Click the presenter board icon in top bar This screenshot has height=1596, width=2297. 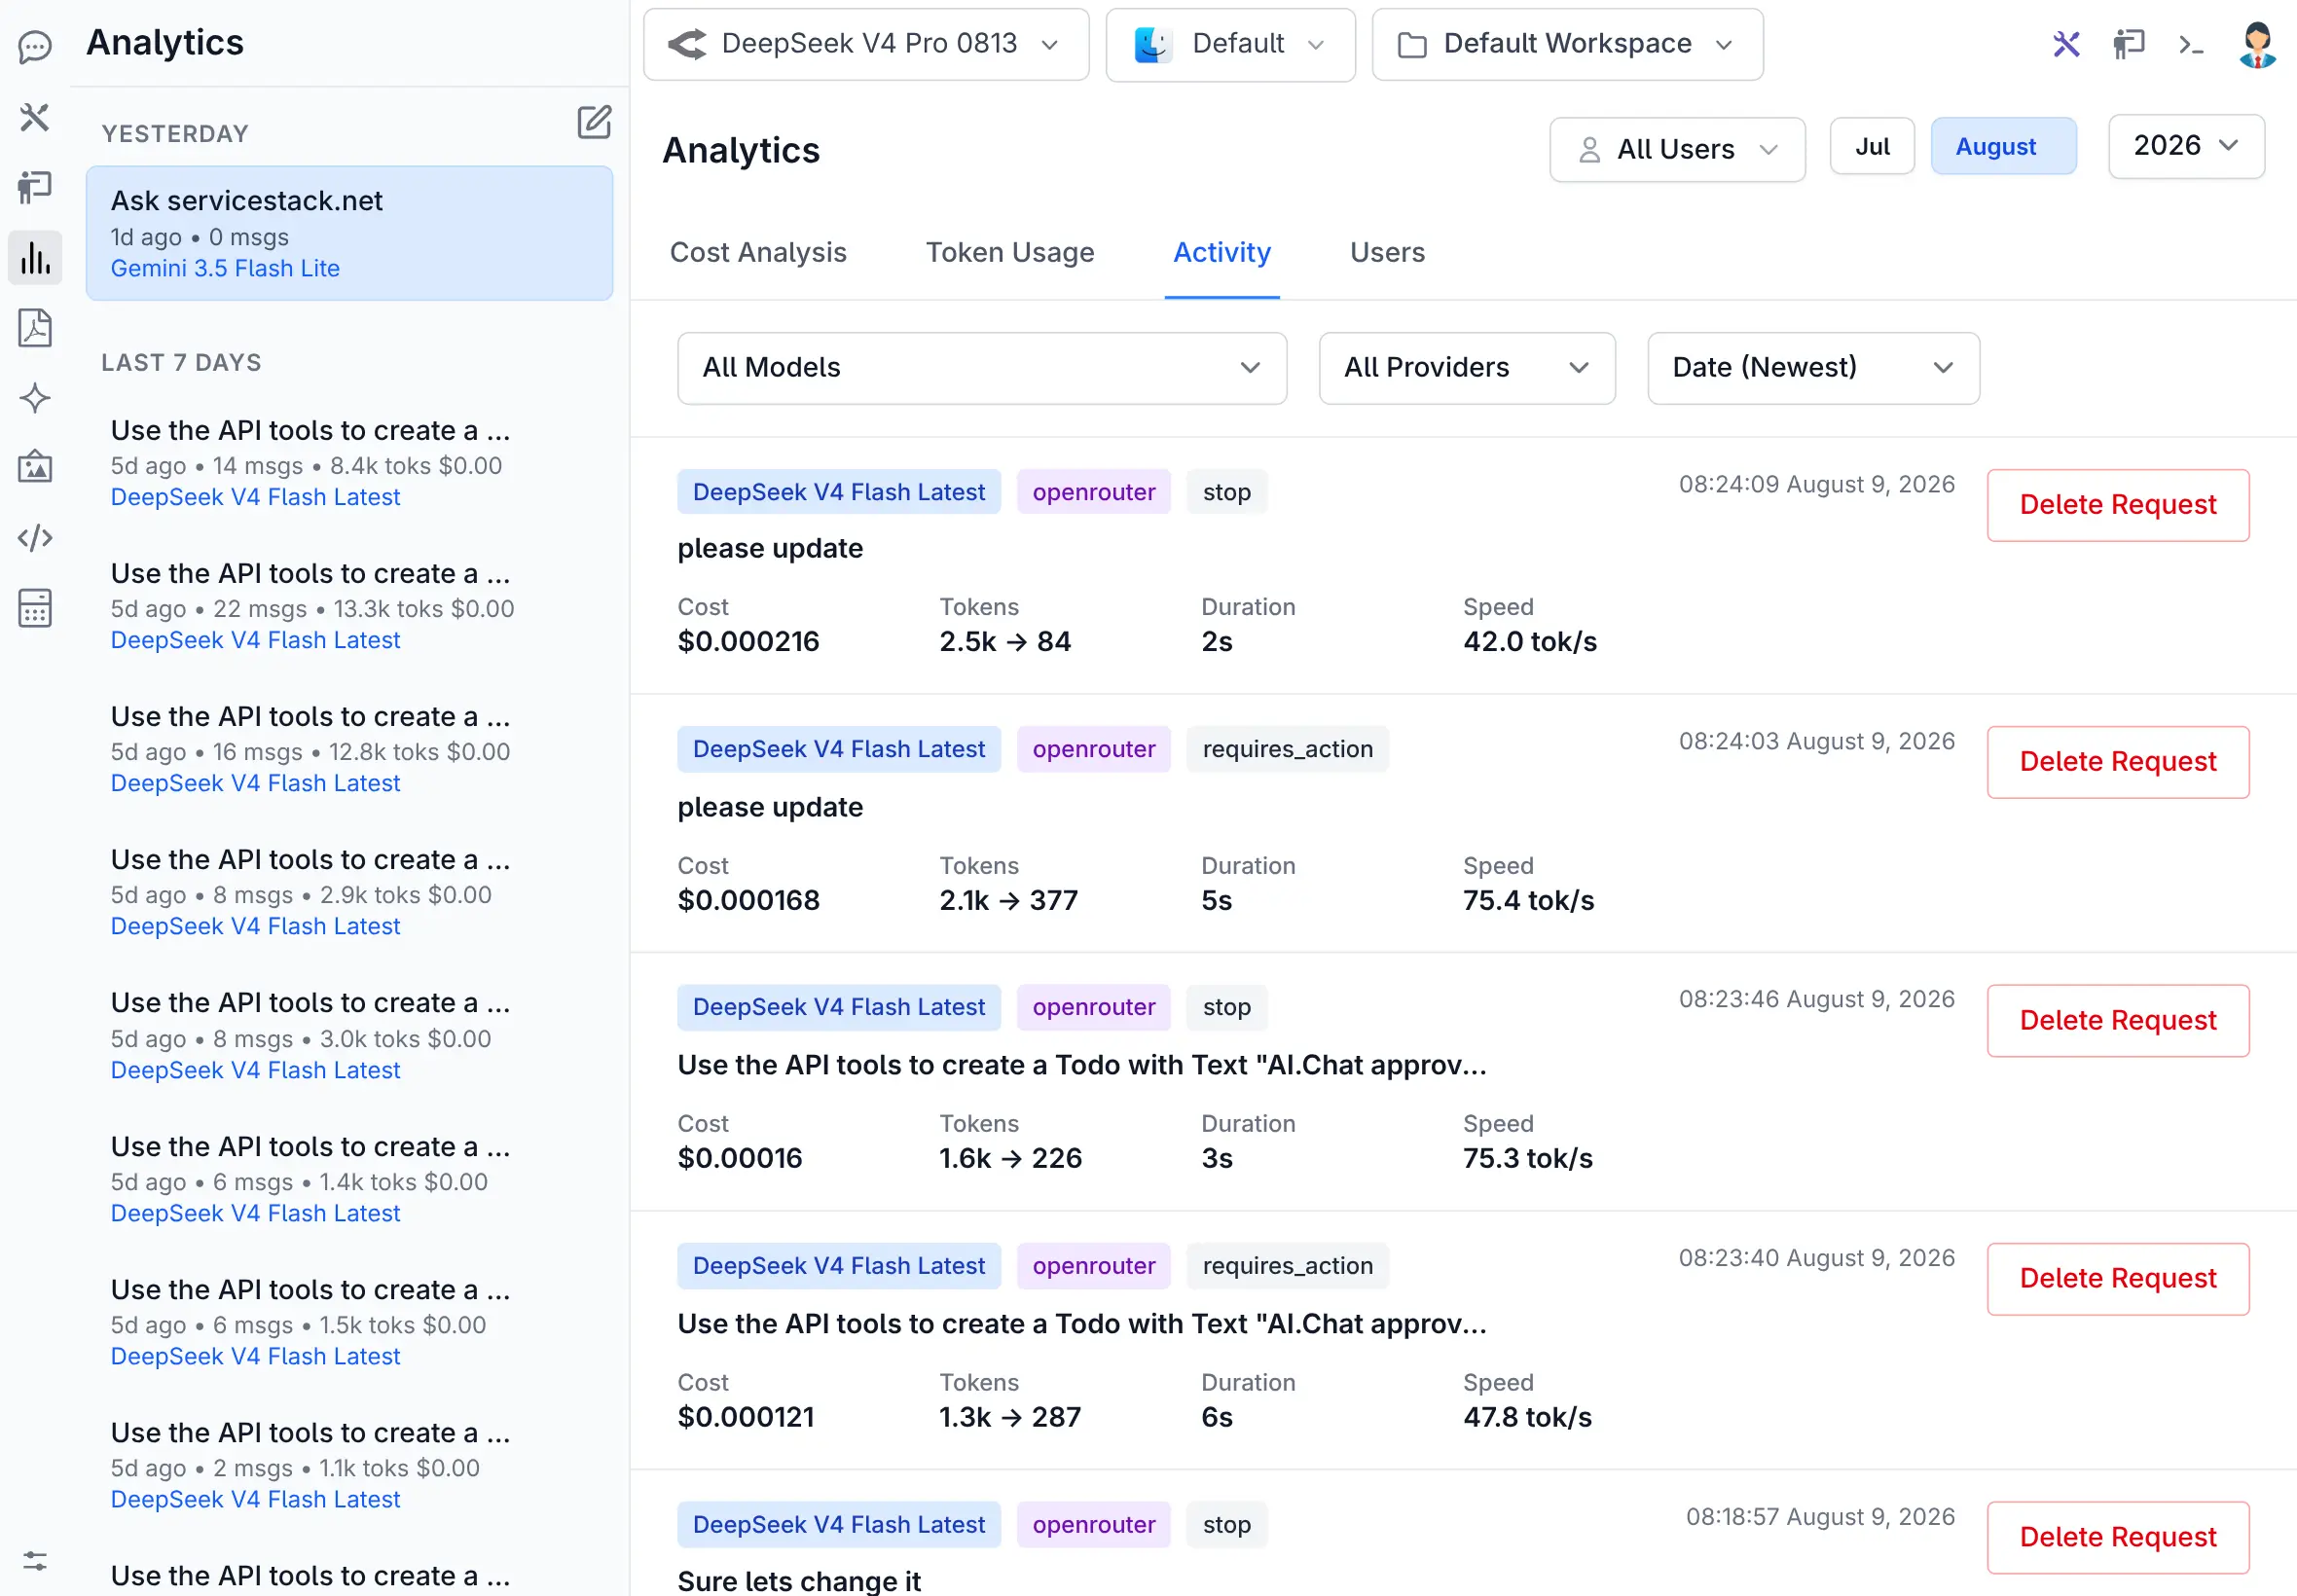(x=2129, y=44)
